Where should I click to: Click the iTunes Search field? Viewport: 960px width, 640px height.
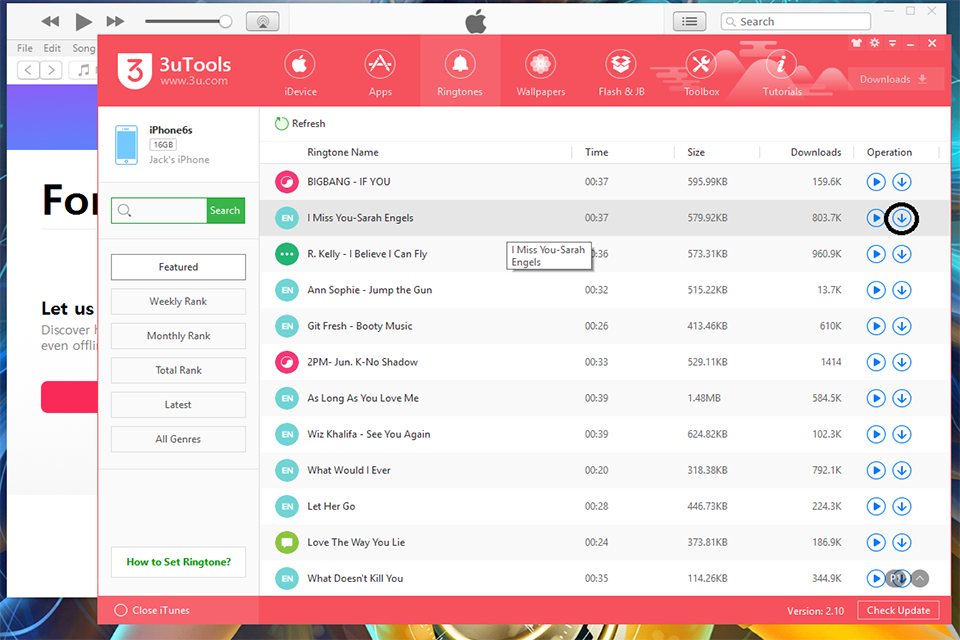pos(796,21)
